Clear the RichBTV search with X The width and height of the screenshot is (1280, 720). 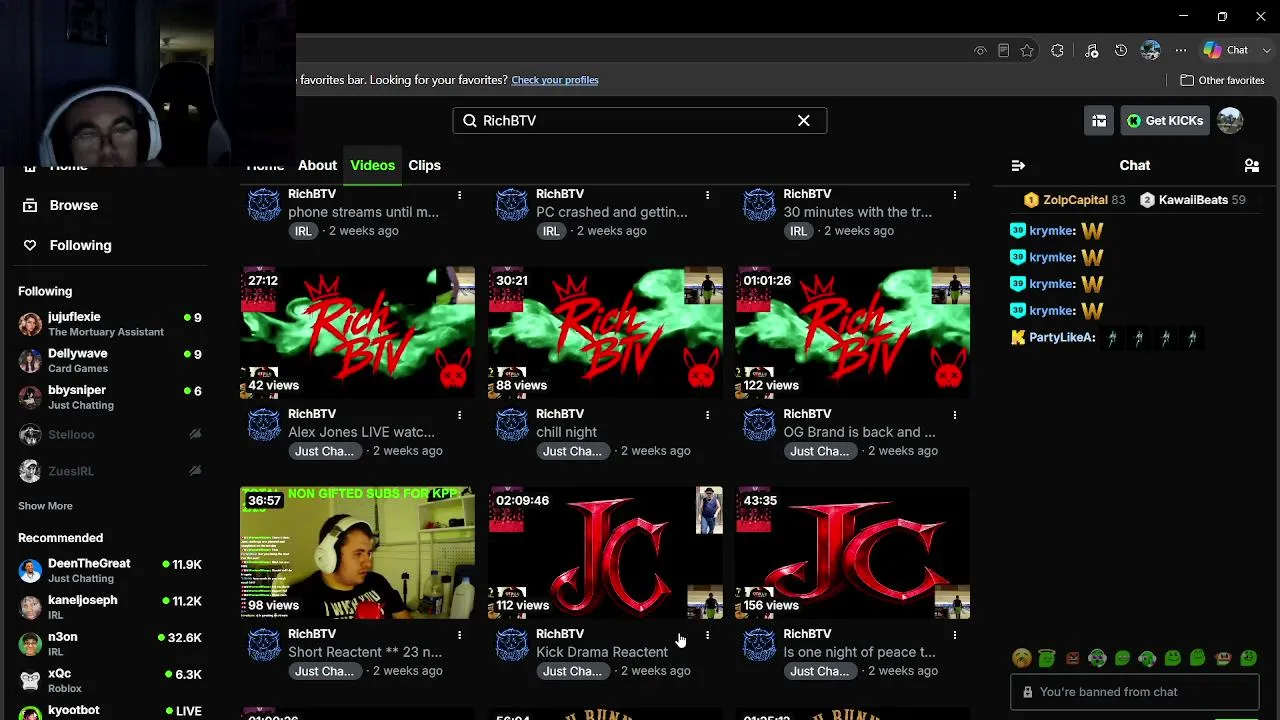tap(804, 121)
